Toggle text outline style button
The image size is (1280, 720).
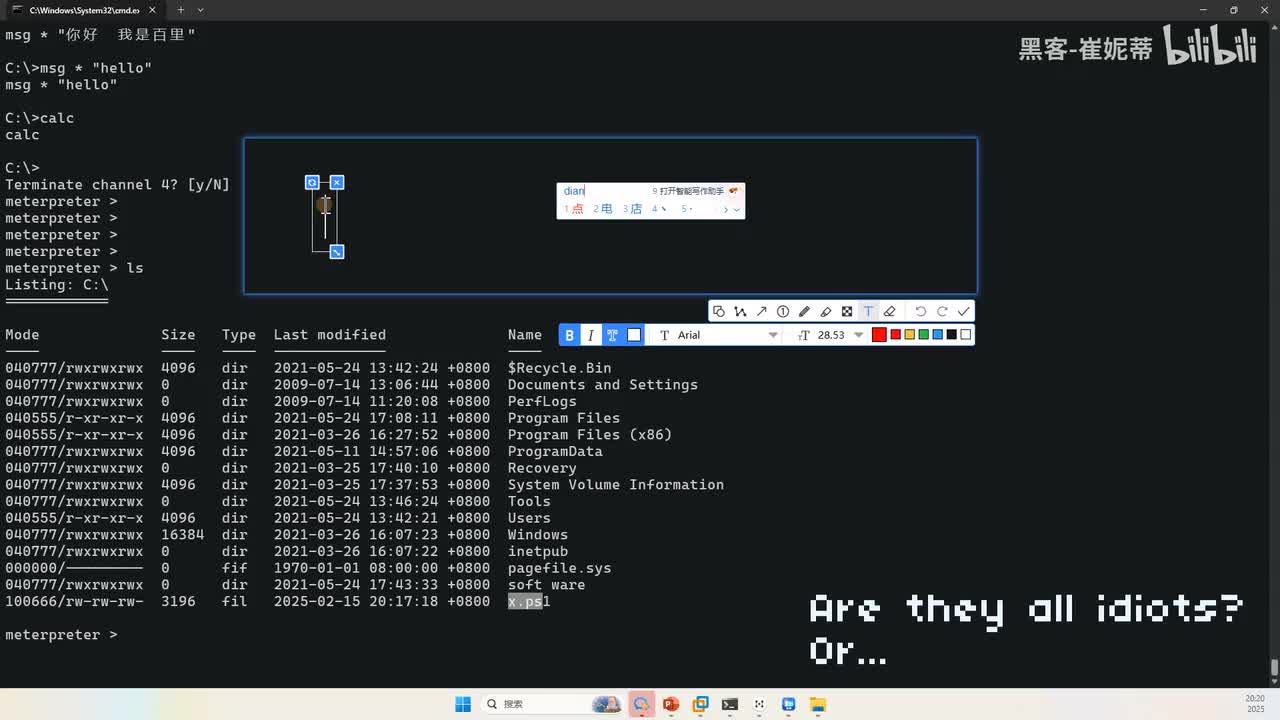(612, 335)
